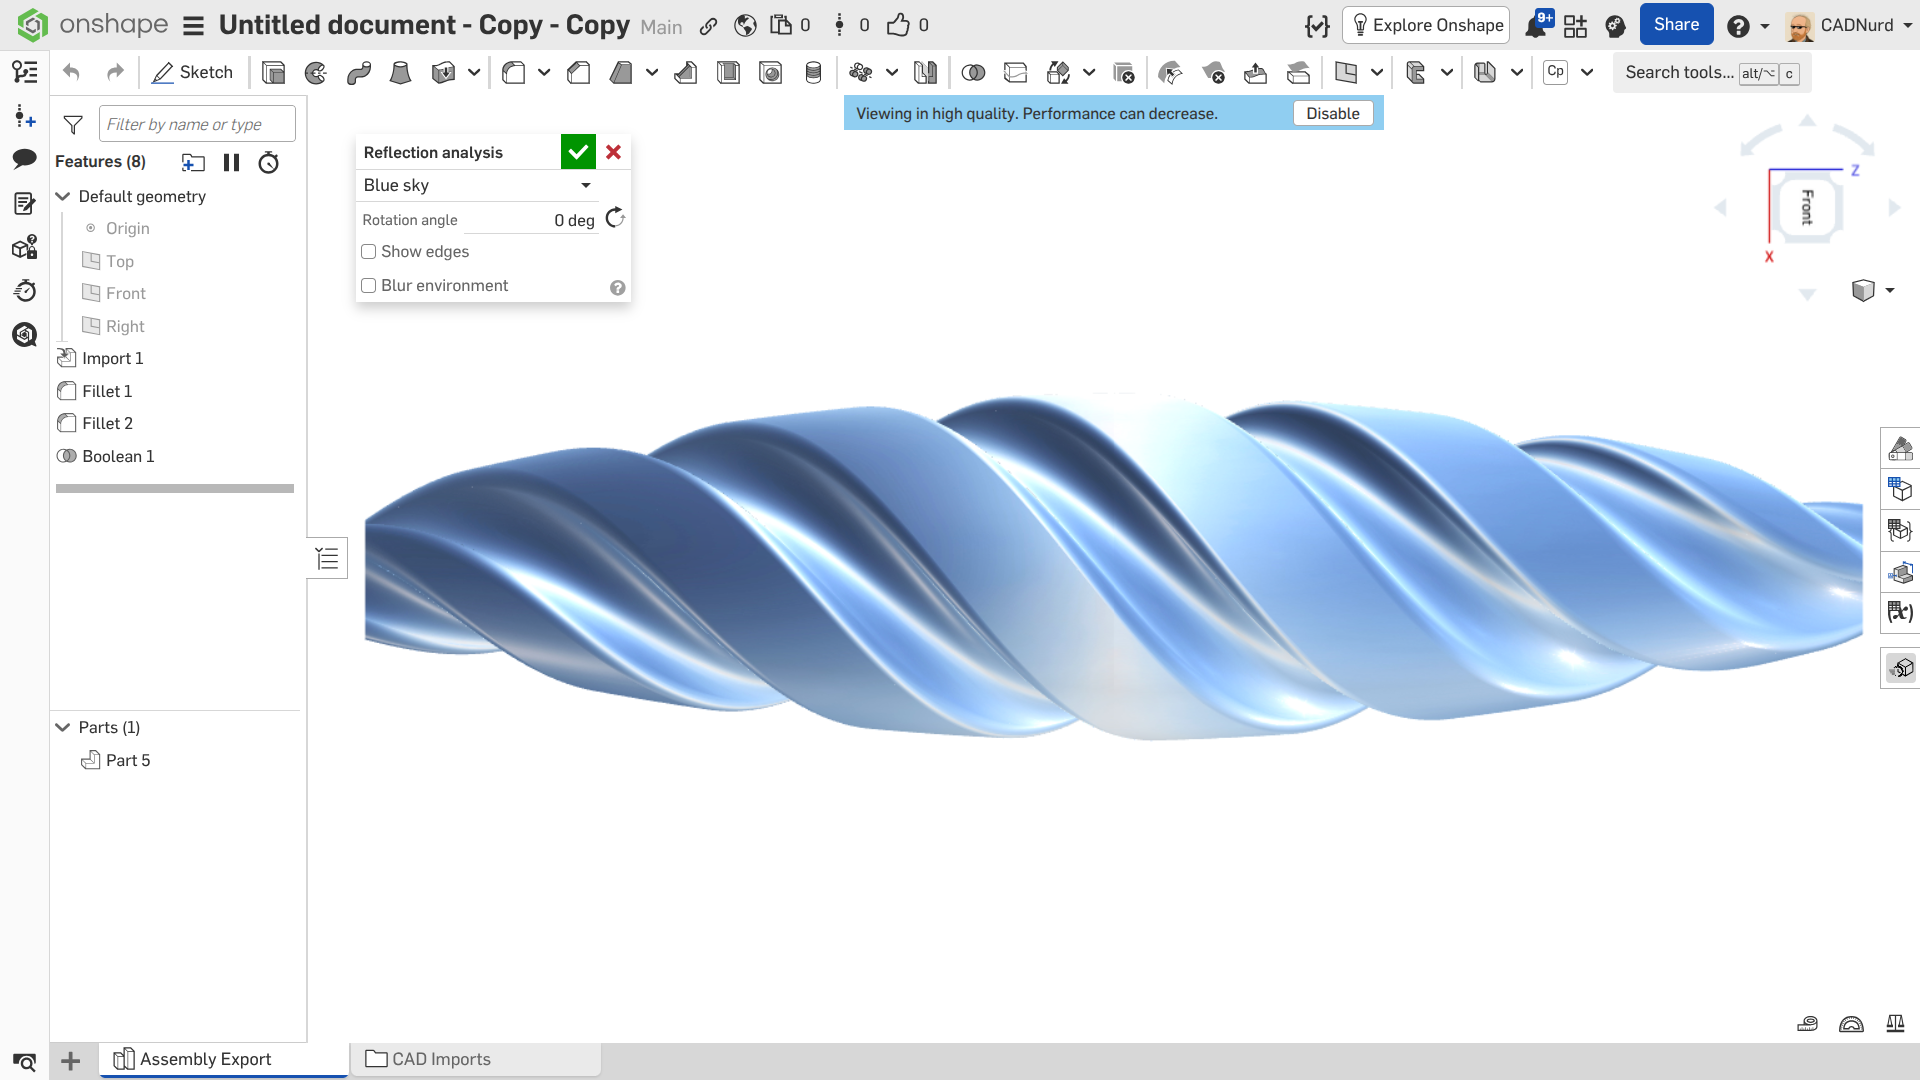Select the Revolve tool icon
Image resolution: width=1920 pixels, height=1080 pixels.
[x=316, y=72]
